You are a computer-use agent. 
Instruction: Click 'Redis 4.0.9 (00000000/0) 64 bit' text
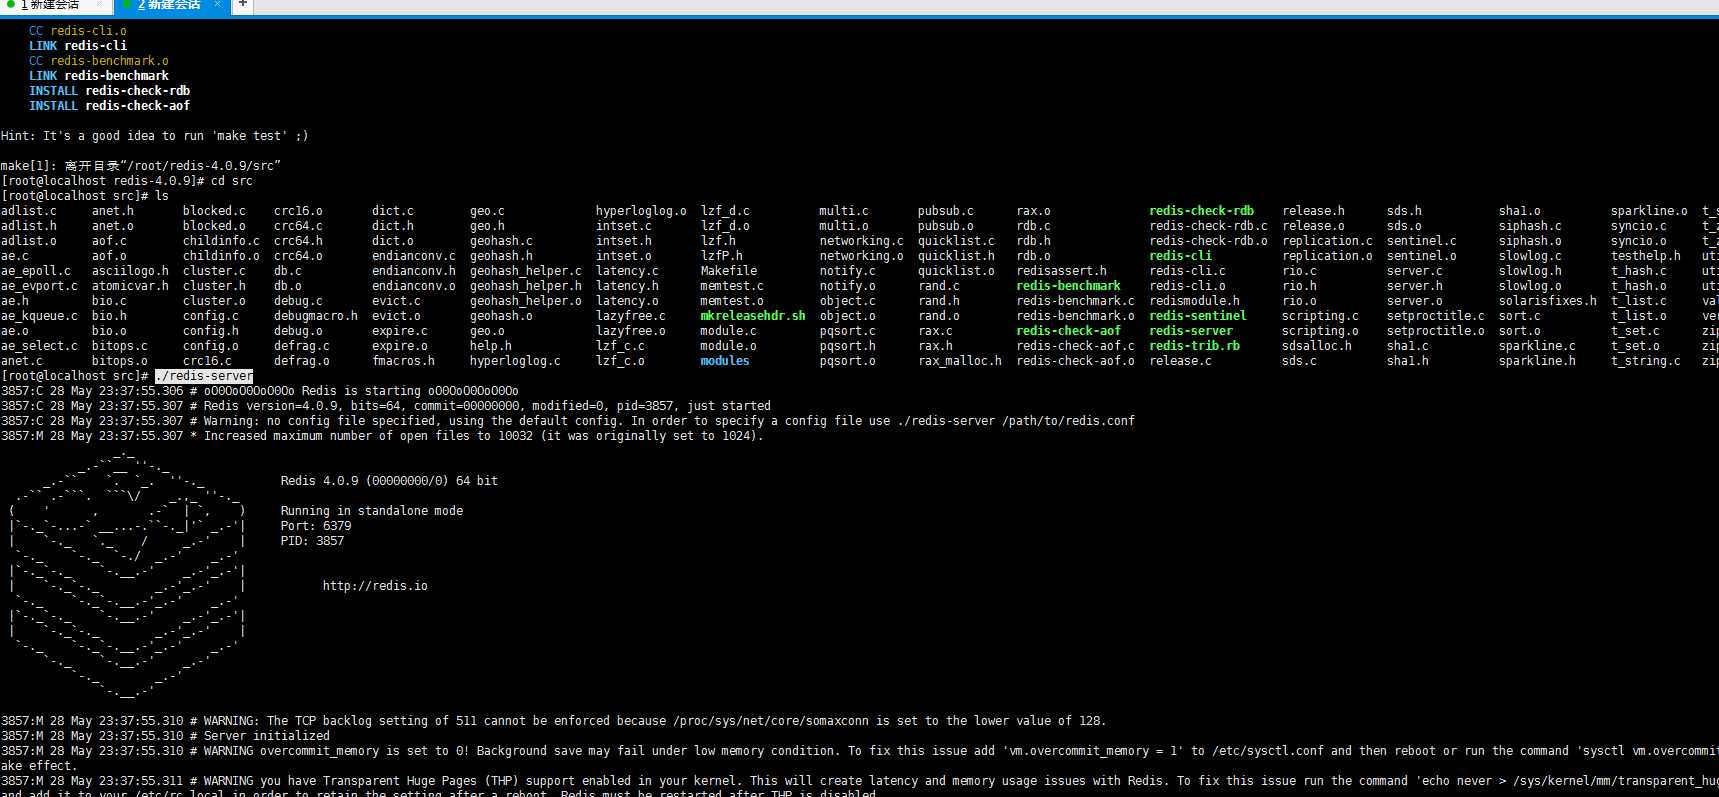point(389,481)
